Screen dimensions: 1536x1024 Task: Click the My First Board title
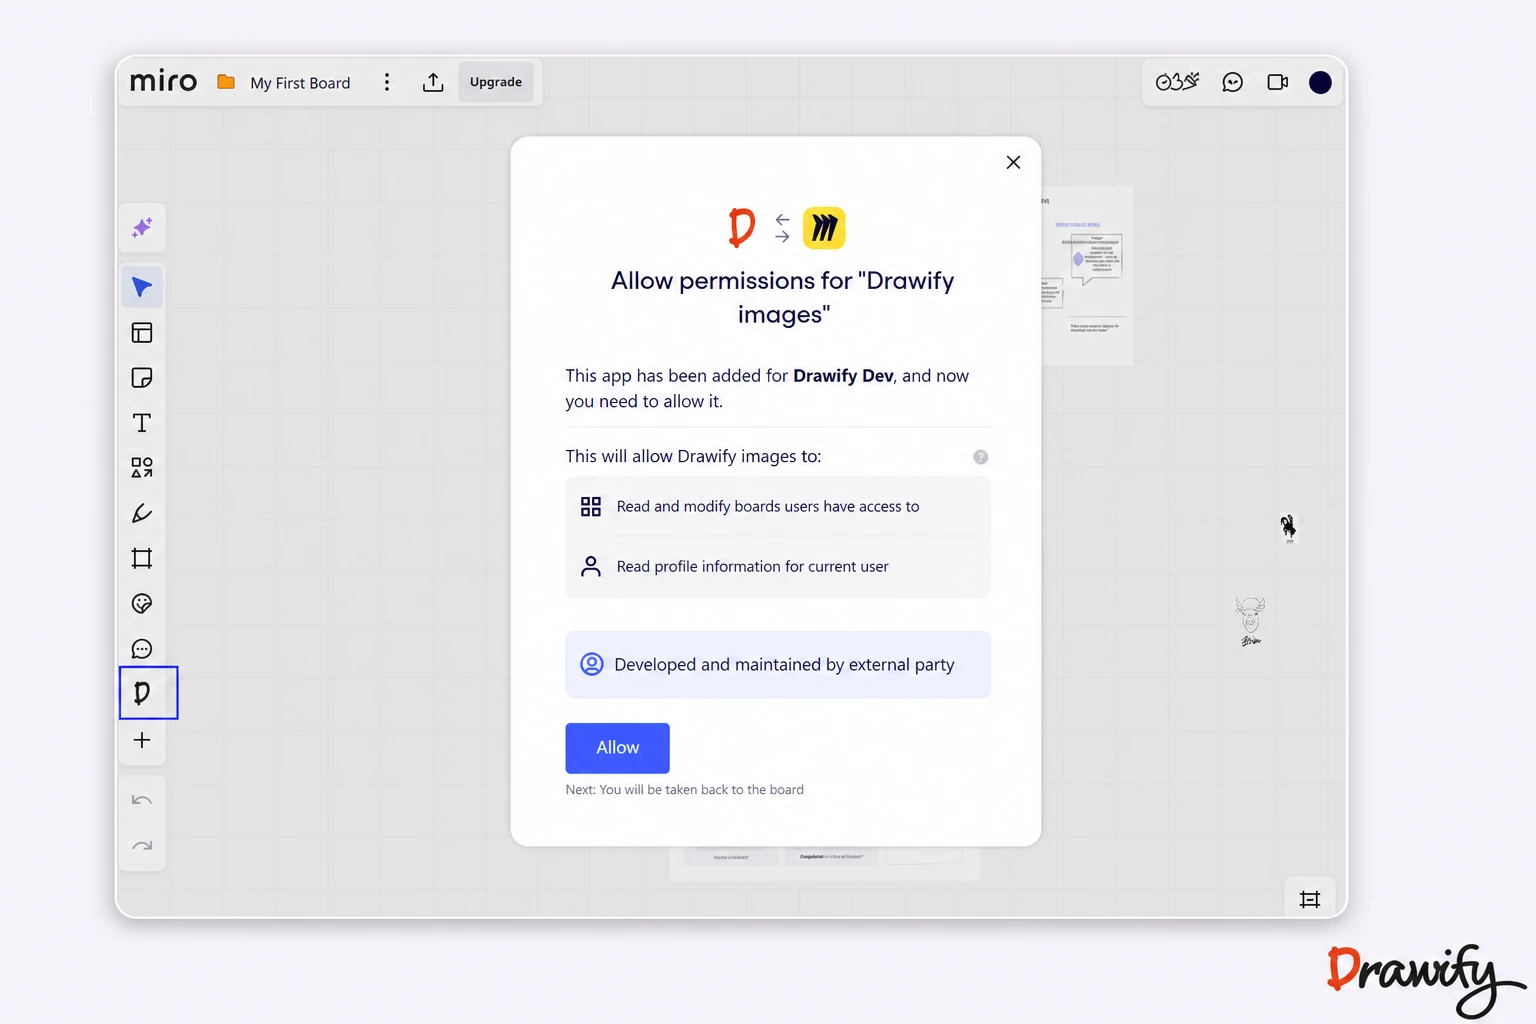[x=300, y=83]
